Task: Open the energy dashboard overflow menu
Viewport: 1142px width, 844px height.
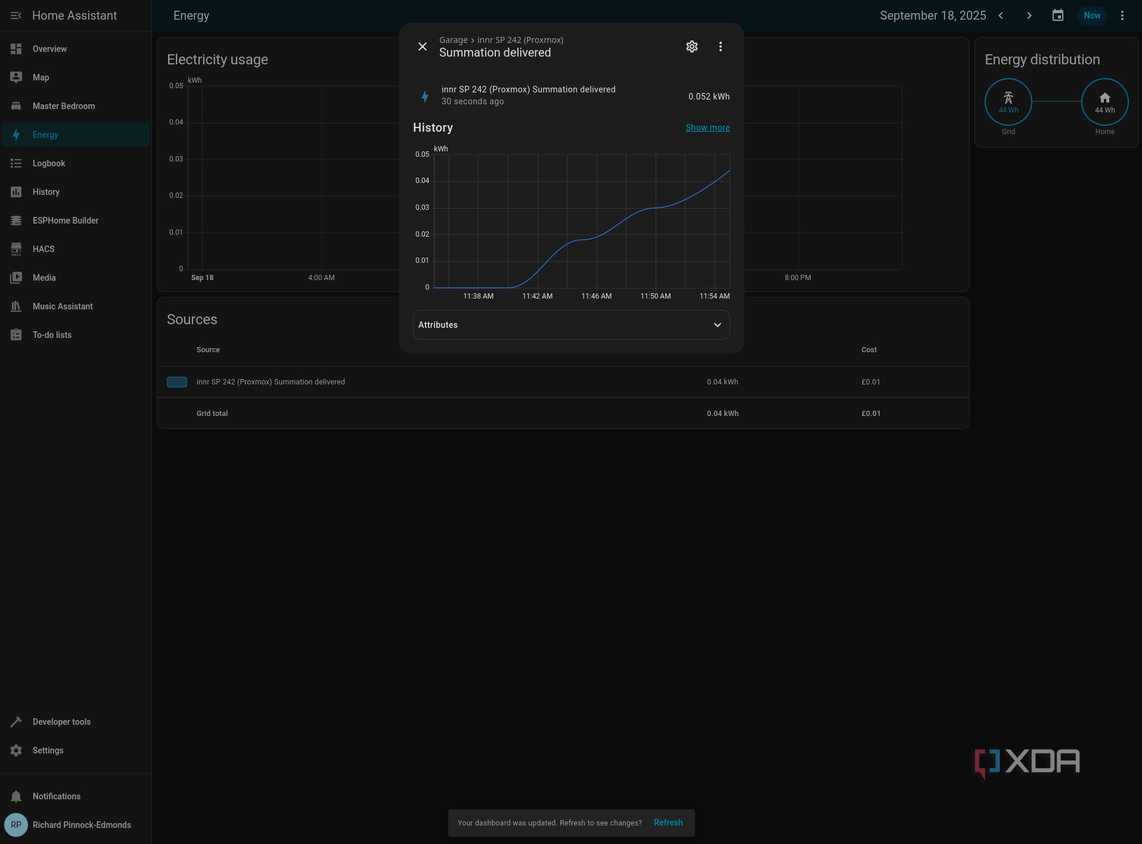Action: click(x=1122, y=15)
